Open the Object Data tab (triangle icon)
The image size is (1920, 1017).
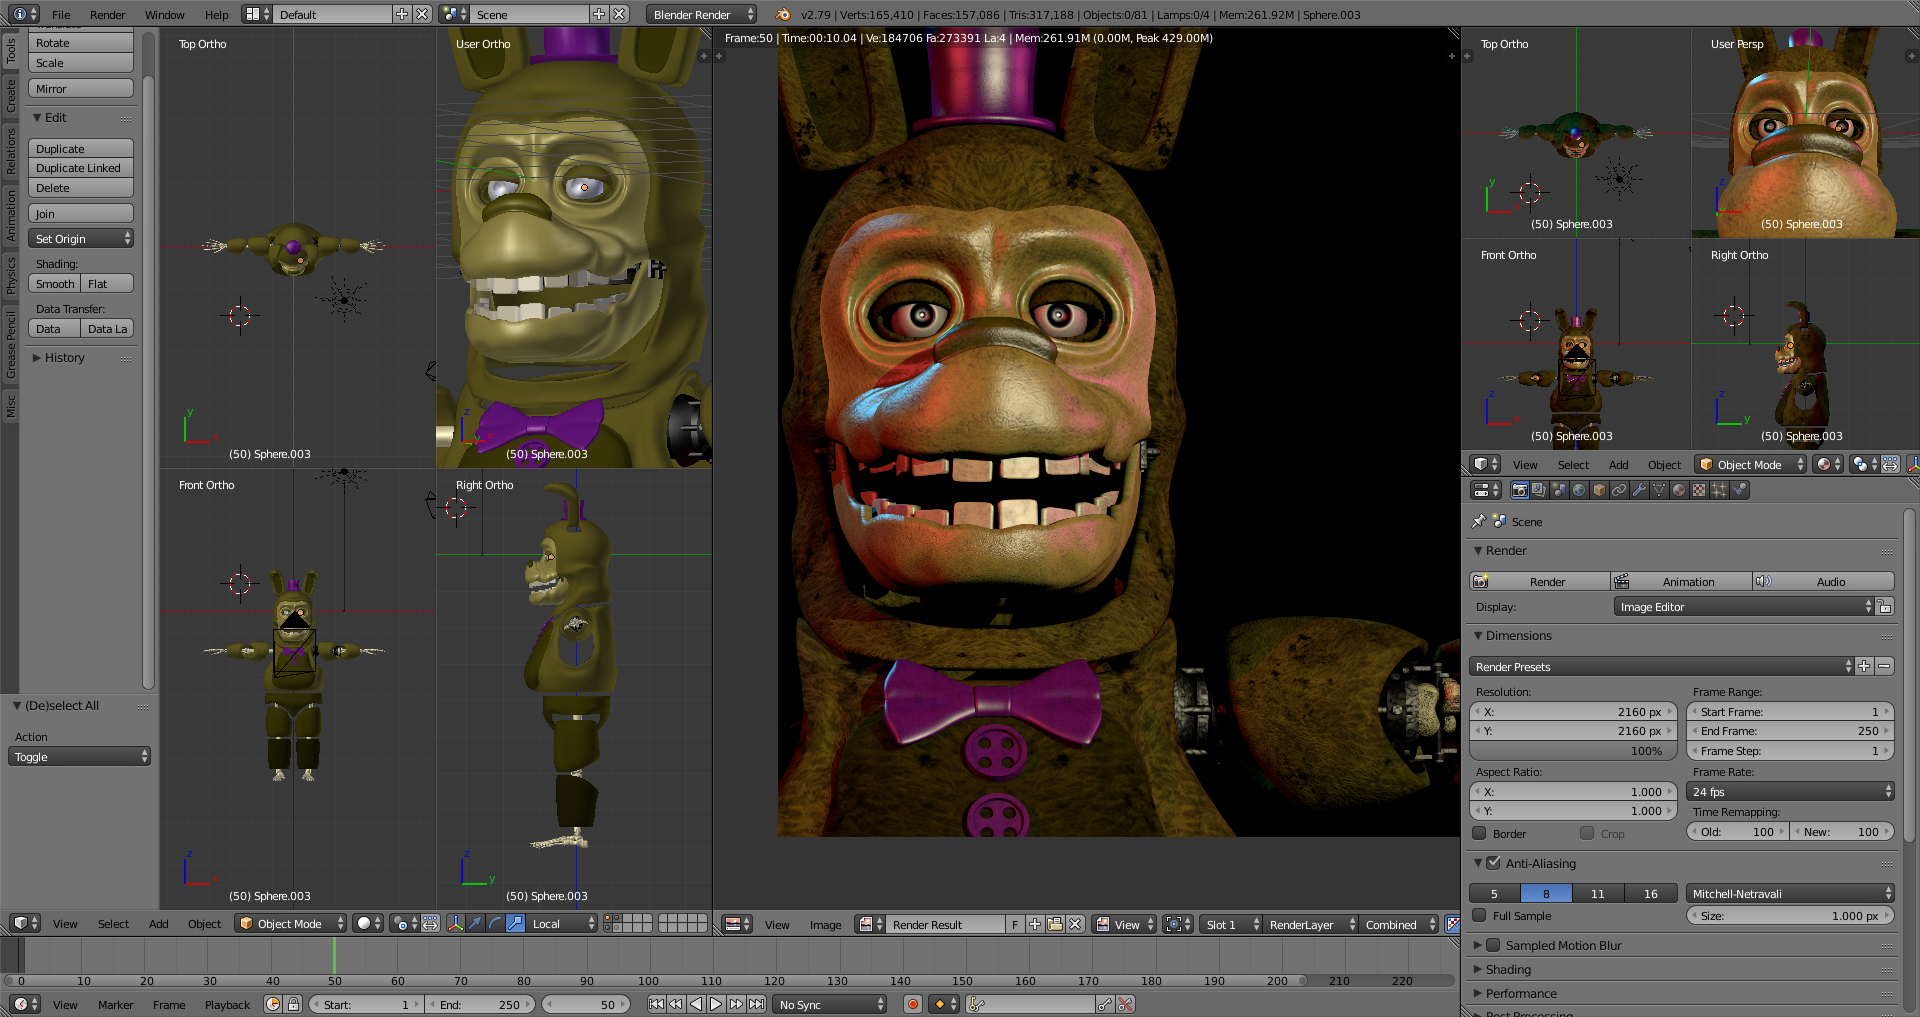(x=1659, y=490)
